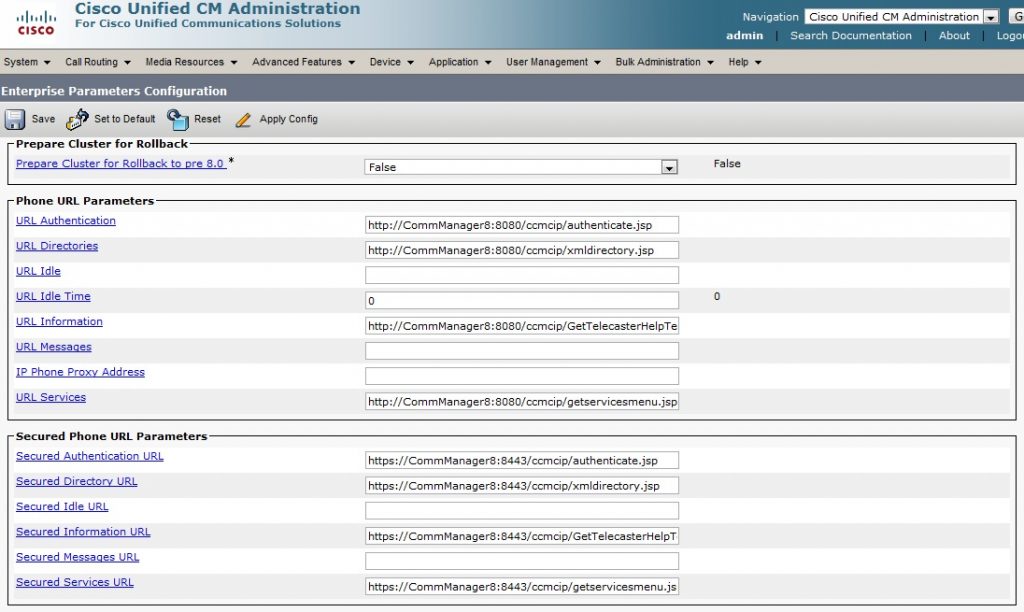The width and height of the screenshot is (1024, 612).
Task: Focus the URL Authentication input field
Action: (x=522, y=225)
